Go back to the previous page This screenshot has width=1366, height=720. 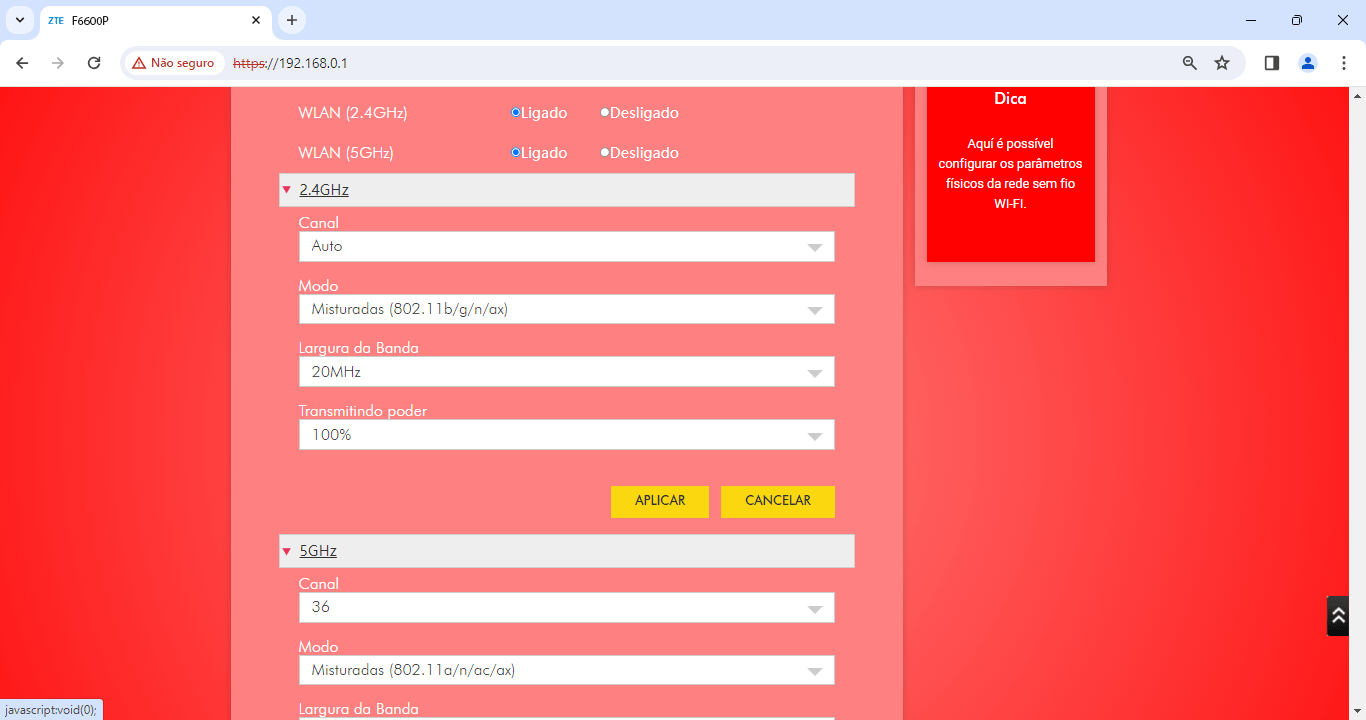pyautogui.click(x=22, y=63)
